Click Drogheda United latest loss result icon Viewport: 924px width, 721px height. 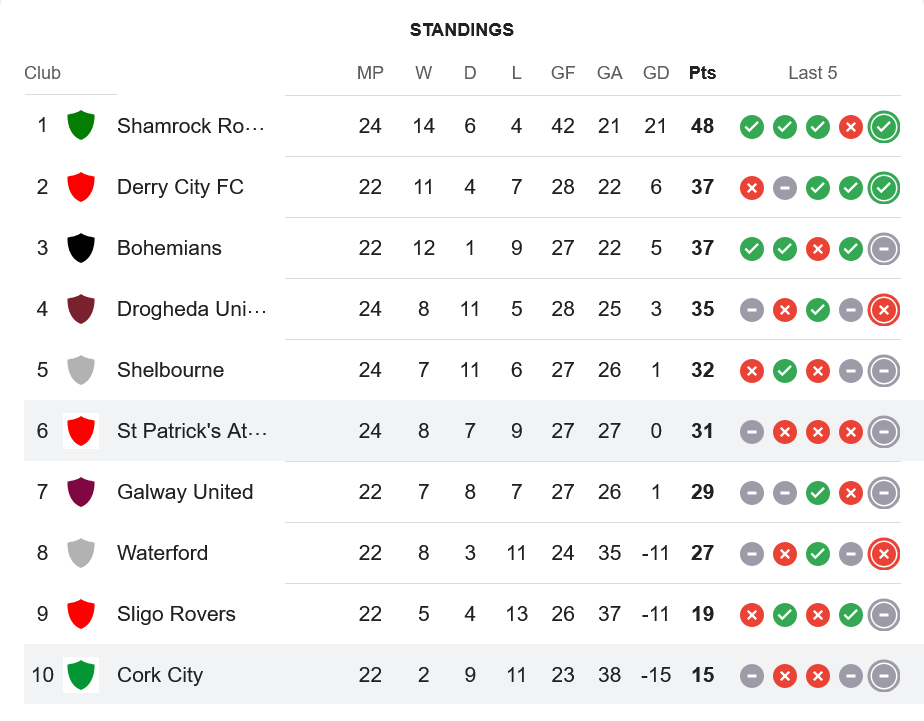(883, 310)
